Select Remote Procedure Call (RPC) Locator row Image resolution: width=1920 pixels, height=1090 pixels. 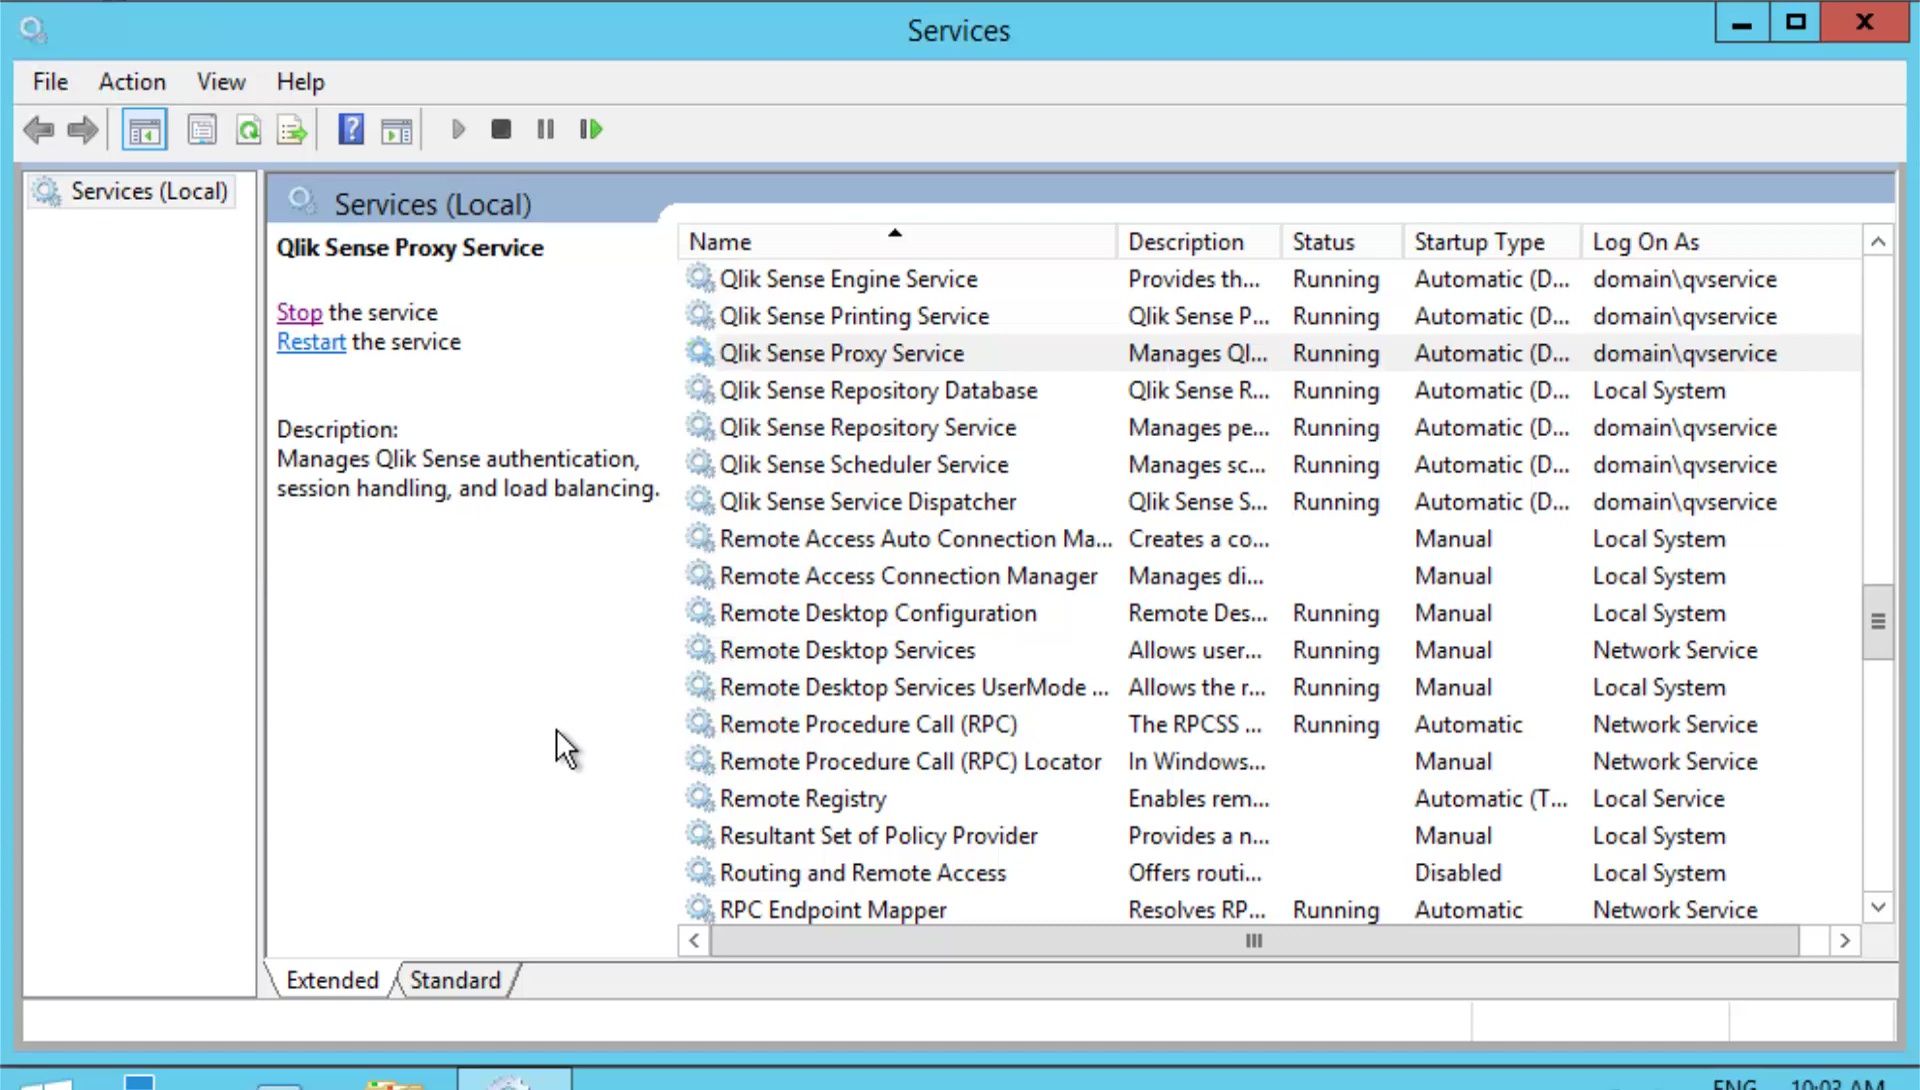(x=1270, y=761)
